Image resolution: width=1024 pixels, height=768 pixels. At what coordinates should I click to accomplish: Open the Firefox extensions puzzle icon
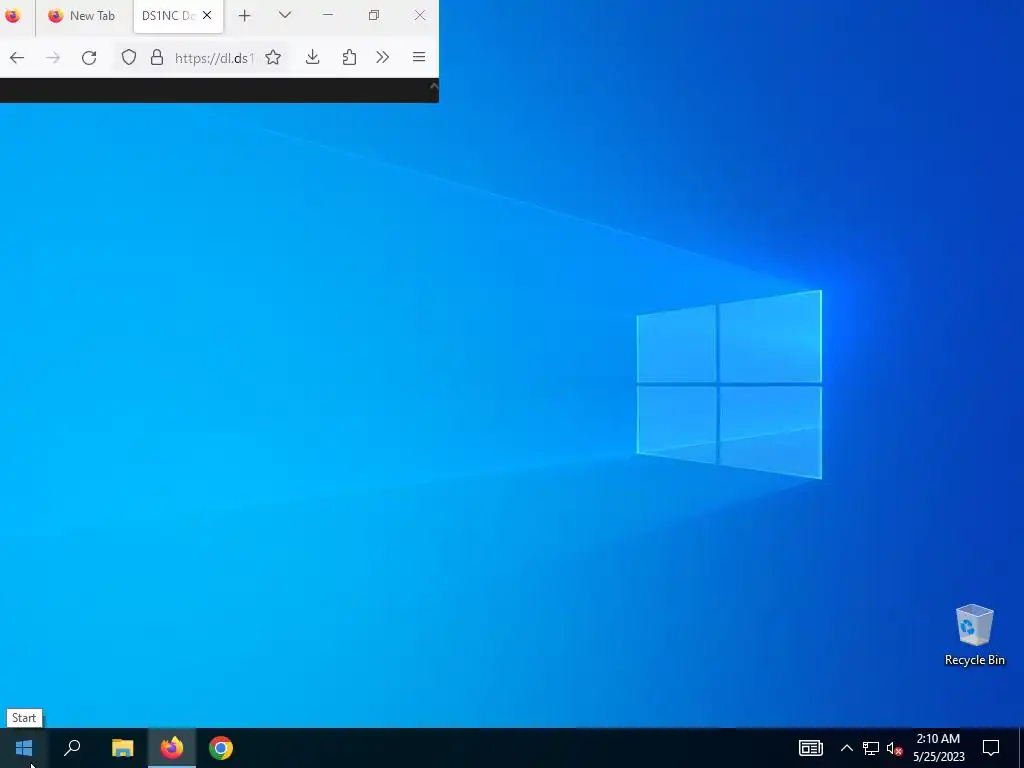[349, 57]
